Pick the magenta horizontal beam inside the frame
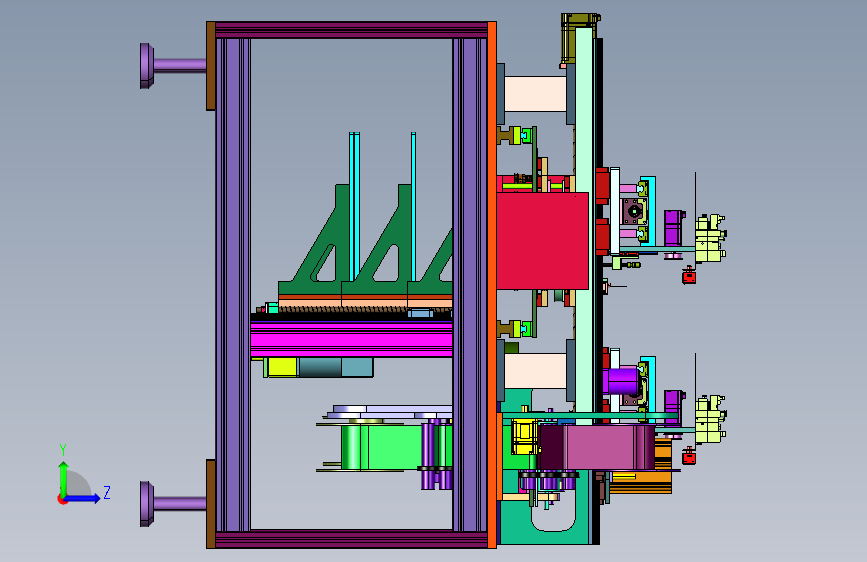 [x=351, y=340]
